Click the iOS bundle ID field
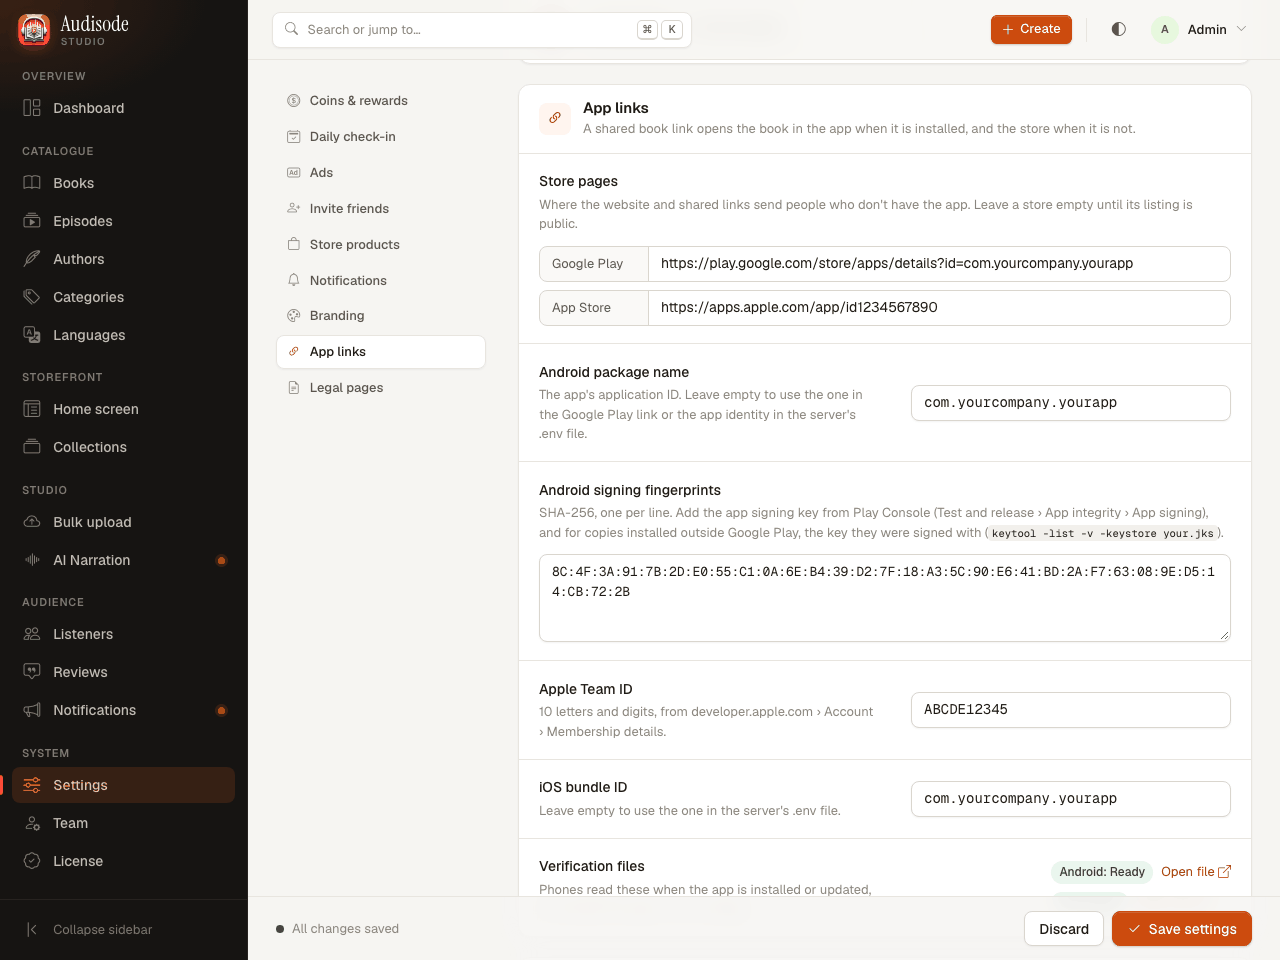Screen dimensions: 1280x960 1071,799
